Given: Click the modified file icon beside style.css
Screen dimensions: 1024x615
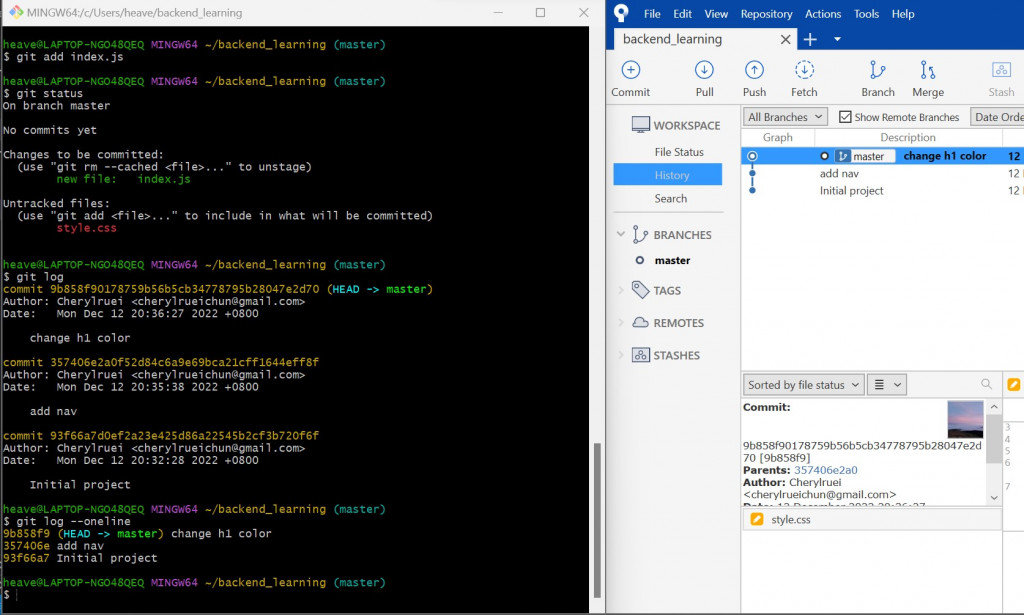Looking at the screenshot, I should coord(757,520).
